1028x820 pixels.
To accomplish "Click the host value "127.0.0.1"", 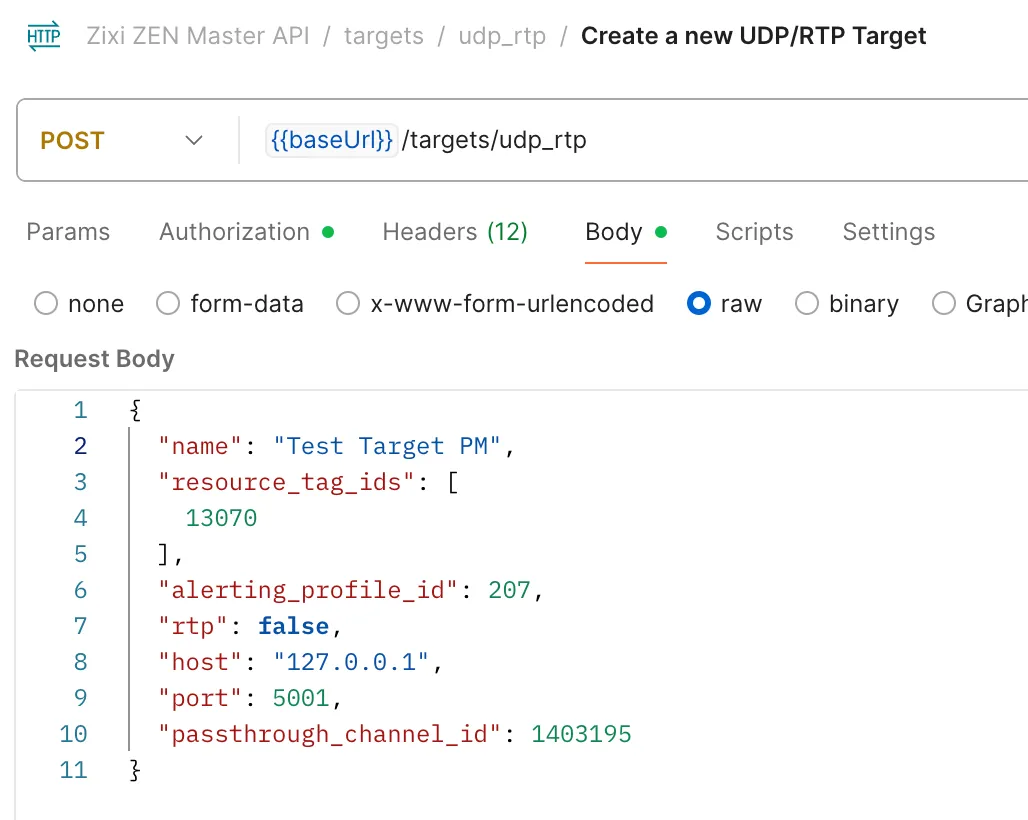I will [351, 662].
